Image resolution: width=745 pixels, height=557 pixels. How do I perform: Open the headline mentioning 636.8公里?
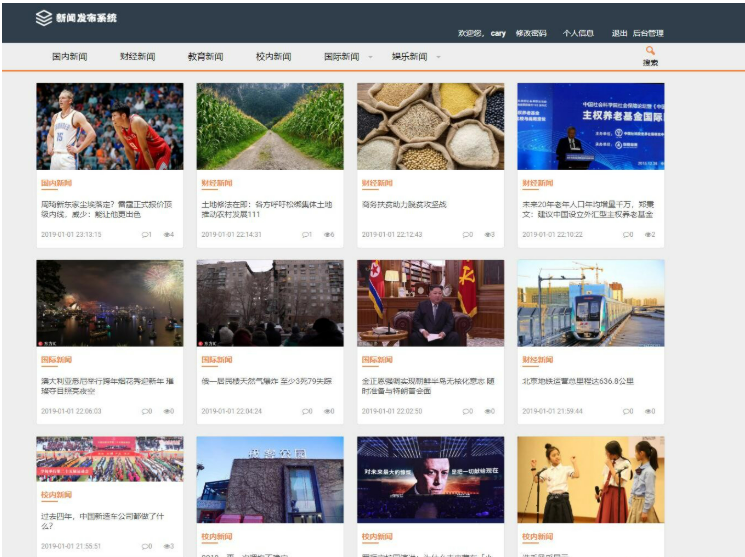[578, 381]
